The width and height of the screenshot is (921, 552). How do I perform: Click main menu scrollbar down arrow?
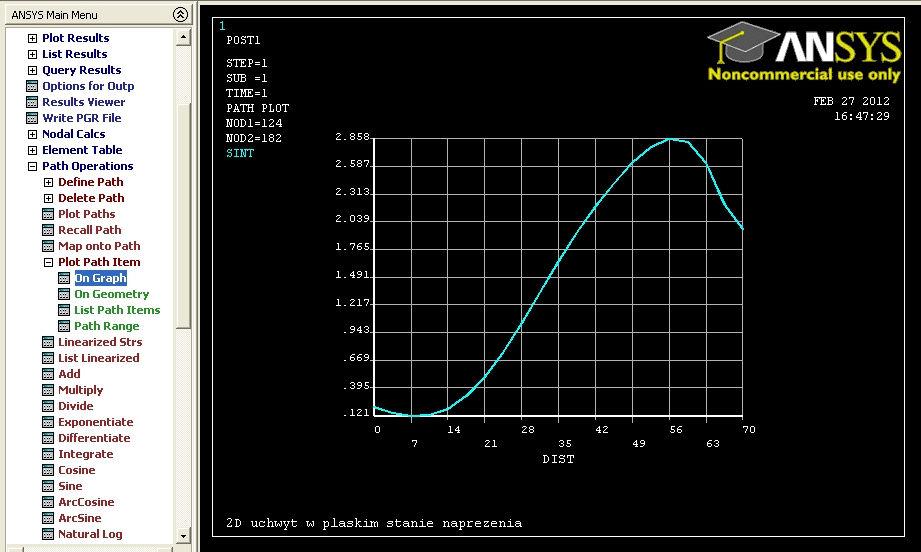(x=183, y=536)
